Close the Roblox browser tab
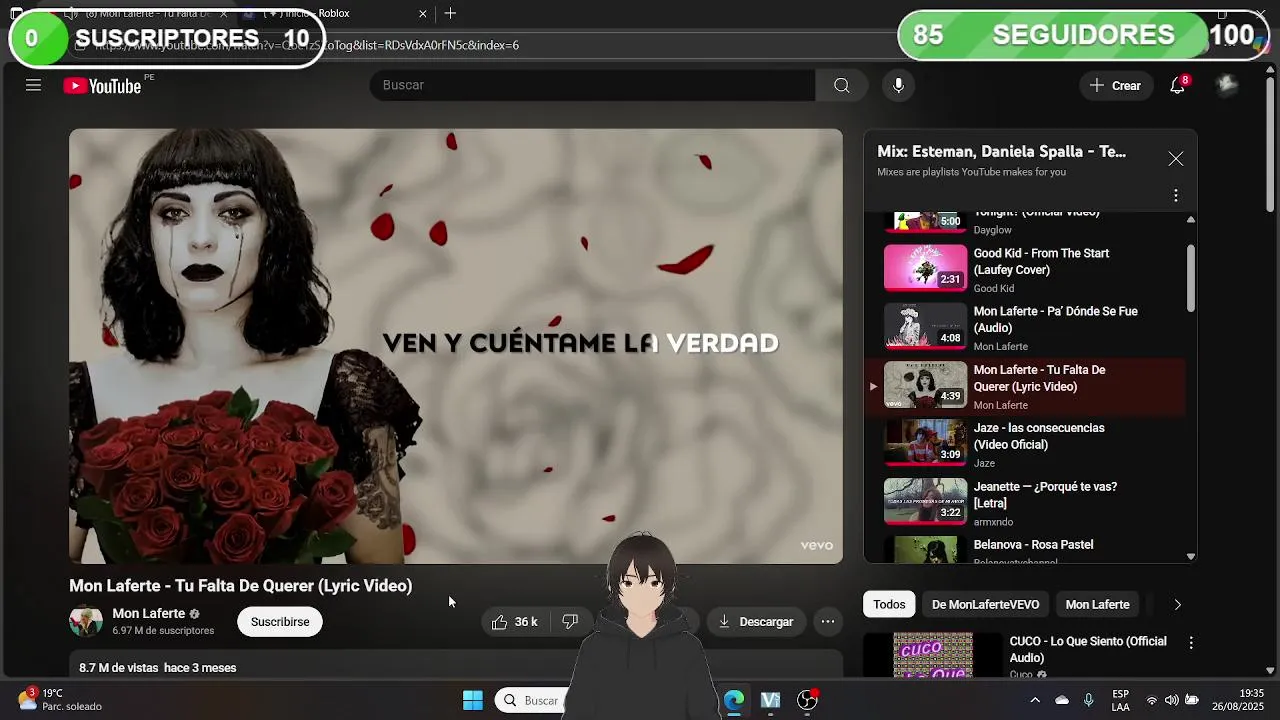Image resolution: width=1280 pixels, height=720 pixels. (x=422, y=13)
